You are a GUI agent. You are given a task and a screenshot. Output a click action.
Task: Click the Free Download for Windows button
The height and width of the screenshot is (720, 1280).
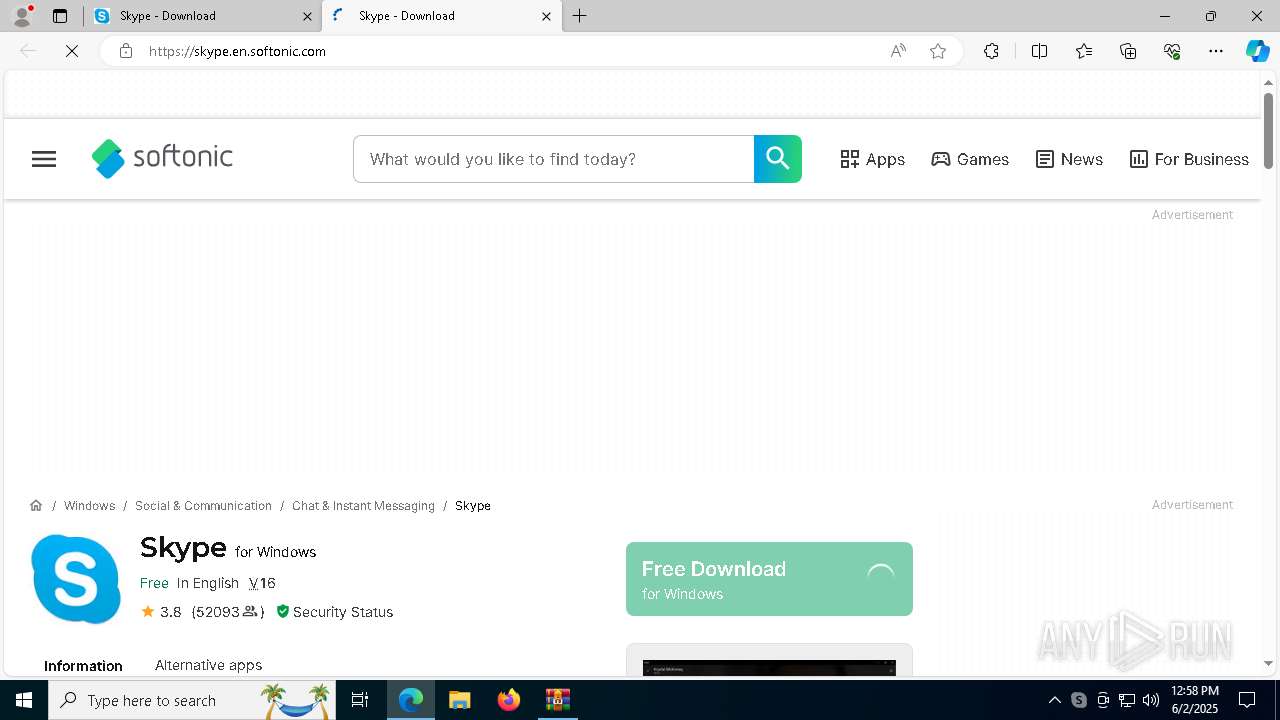click(769, 579)
